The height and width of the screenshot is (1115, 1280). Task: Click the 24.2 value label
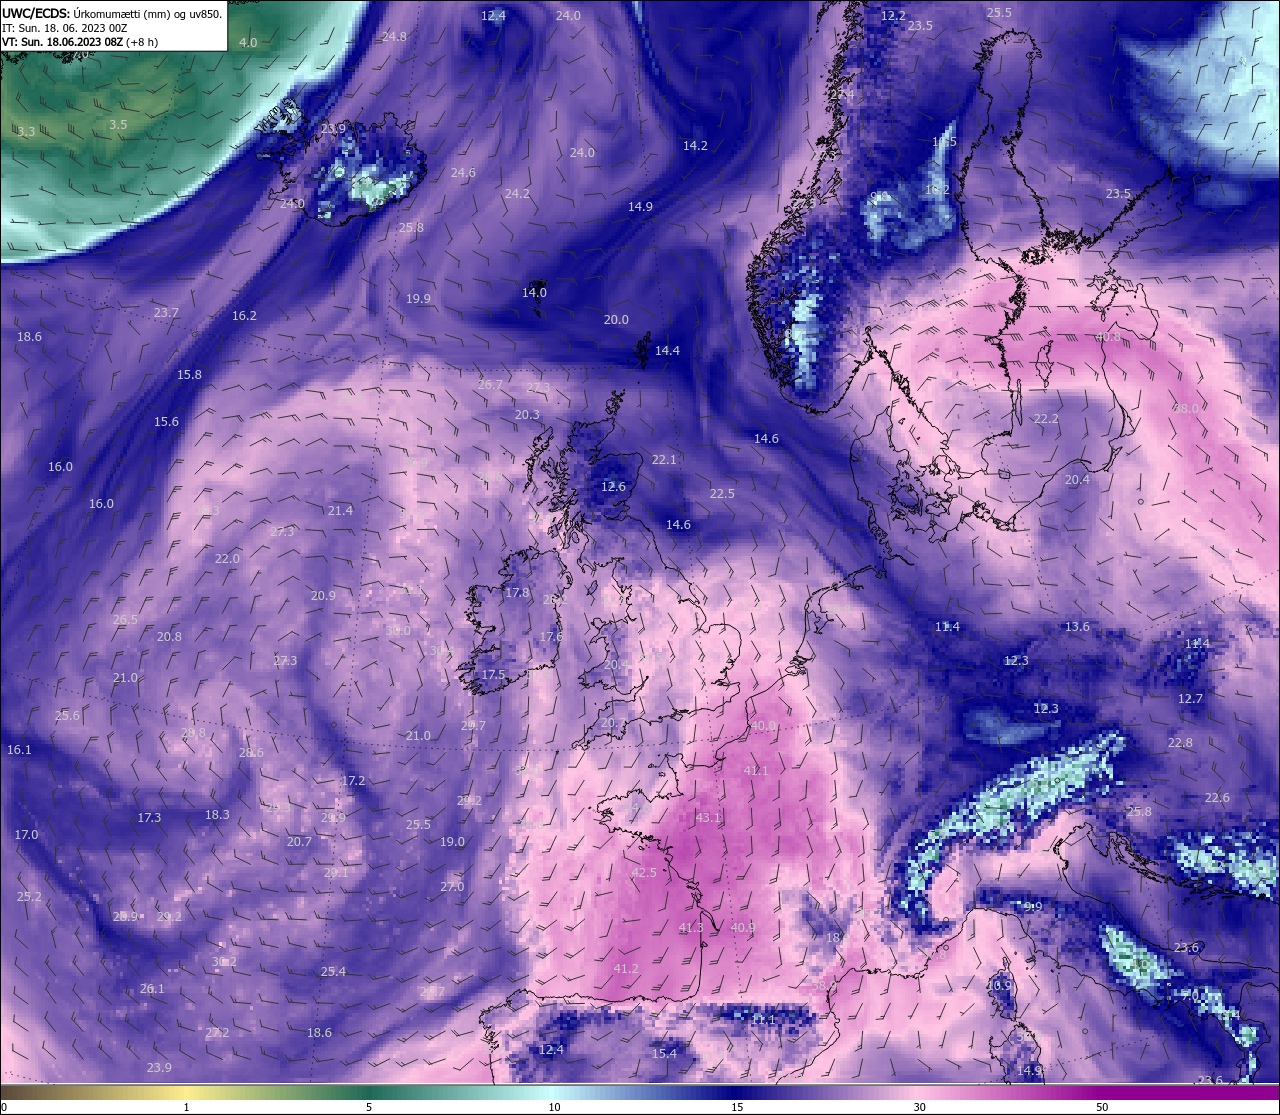pos(517,194)
